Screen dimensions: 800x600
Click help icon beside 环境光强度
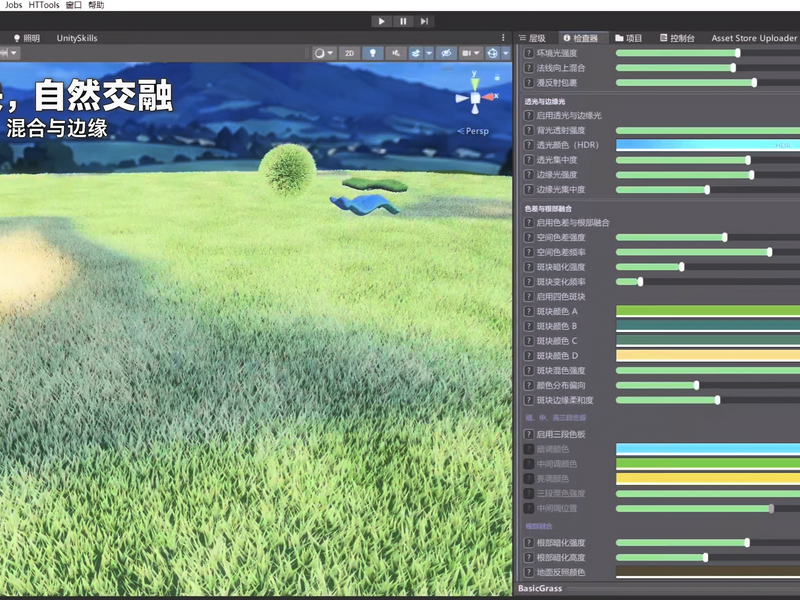[x=529, y=53]
